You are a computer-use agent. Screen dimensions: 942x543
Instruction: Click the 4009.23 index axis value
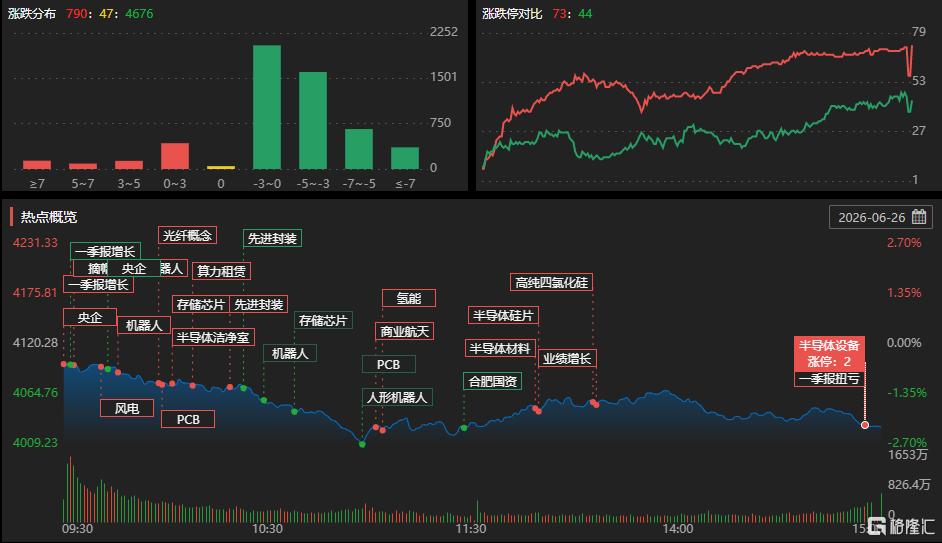[35, 442]
